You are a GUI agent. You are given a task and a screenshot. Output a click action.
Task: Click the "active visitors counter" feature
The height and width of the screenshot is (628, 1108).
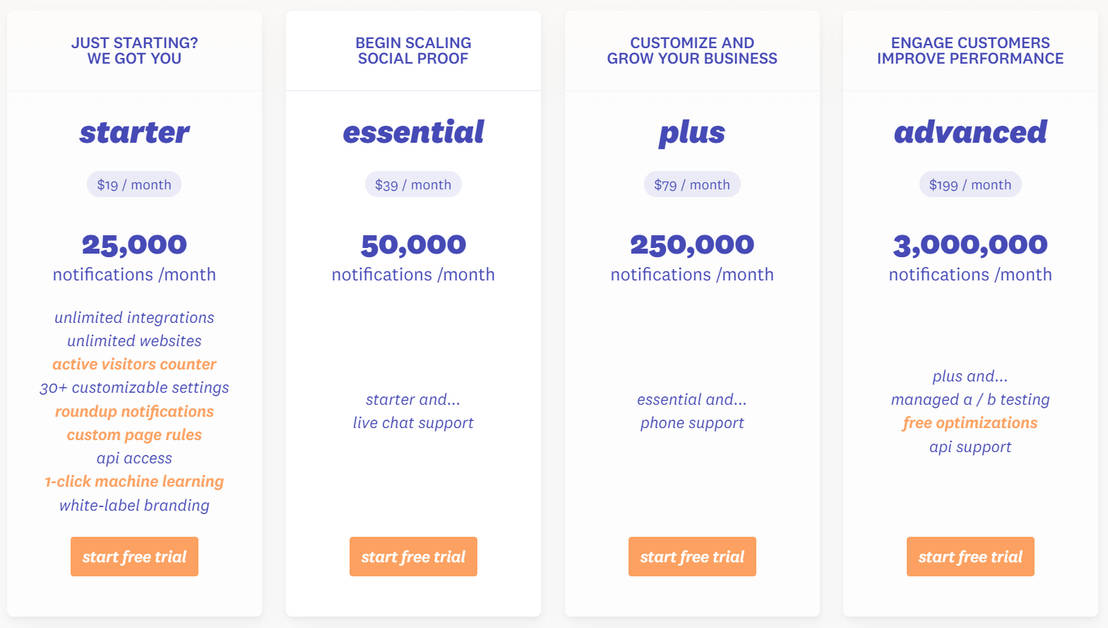[134, 364]
